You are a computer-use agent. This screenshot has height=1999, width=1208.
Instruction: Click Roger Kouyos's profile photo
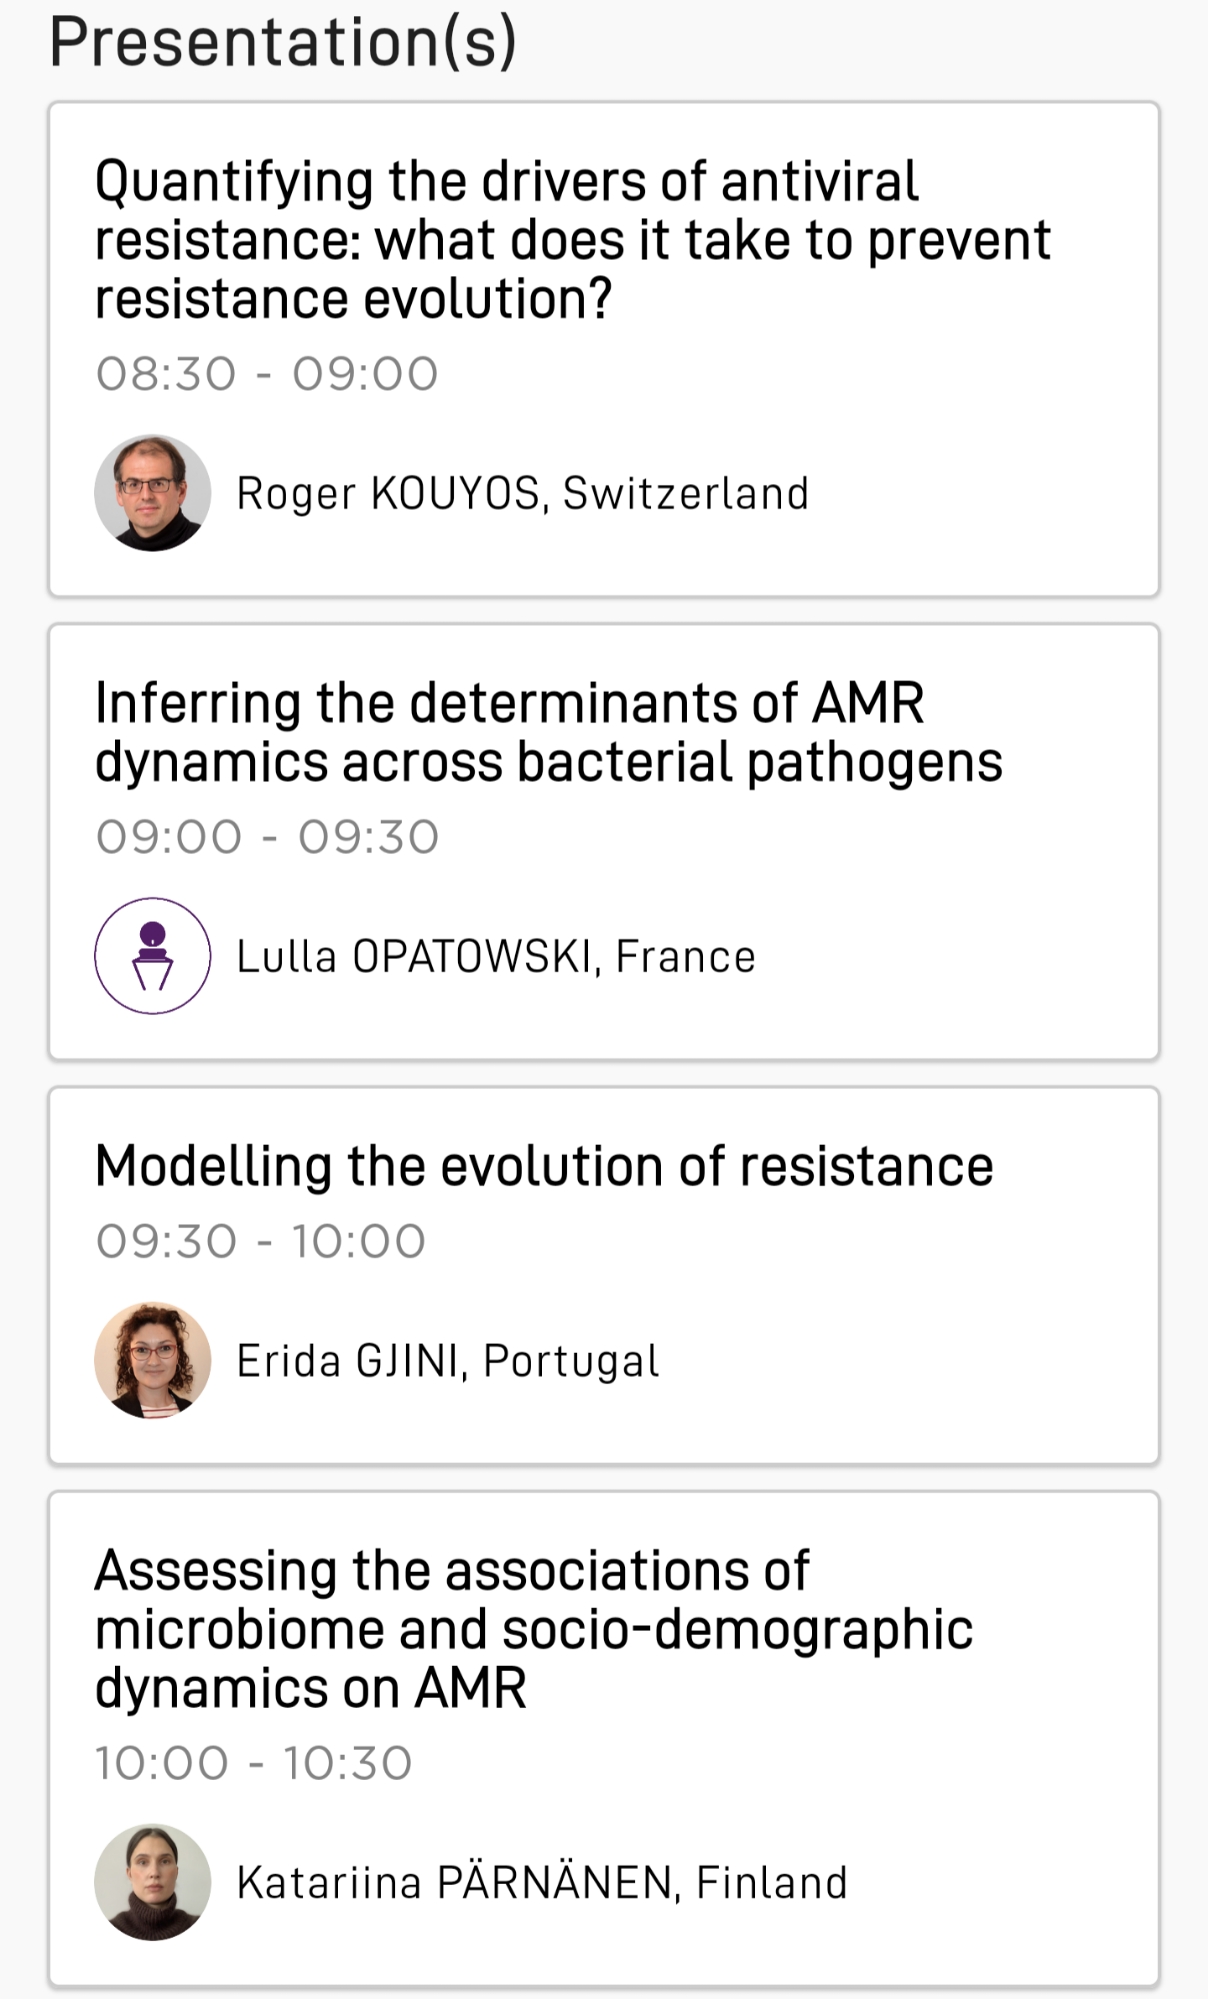point(153,493)
